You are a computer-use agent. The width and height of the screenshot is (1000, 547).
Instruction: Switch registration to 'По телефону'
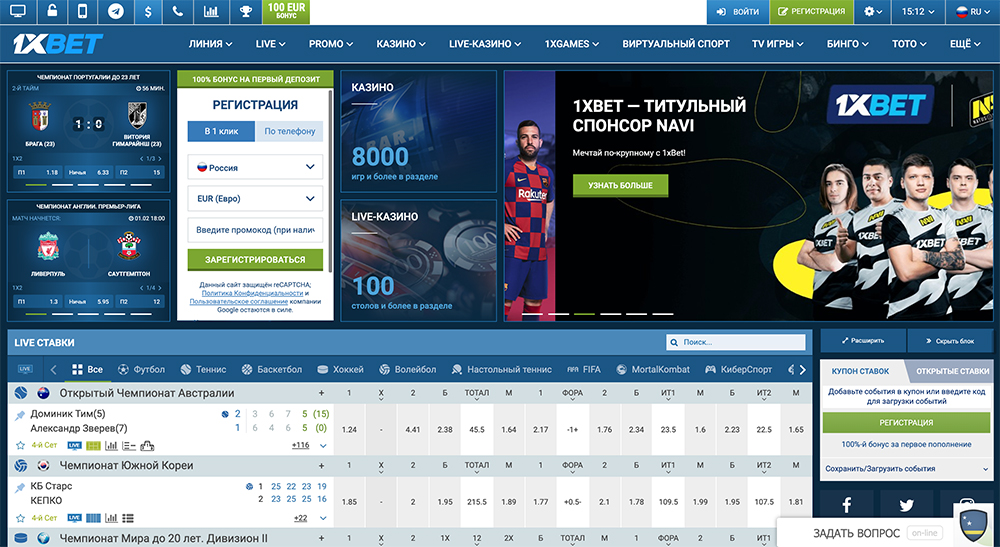click(x=289, y=131)
